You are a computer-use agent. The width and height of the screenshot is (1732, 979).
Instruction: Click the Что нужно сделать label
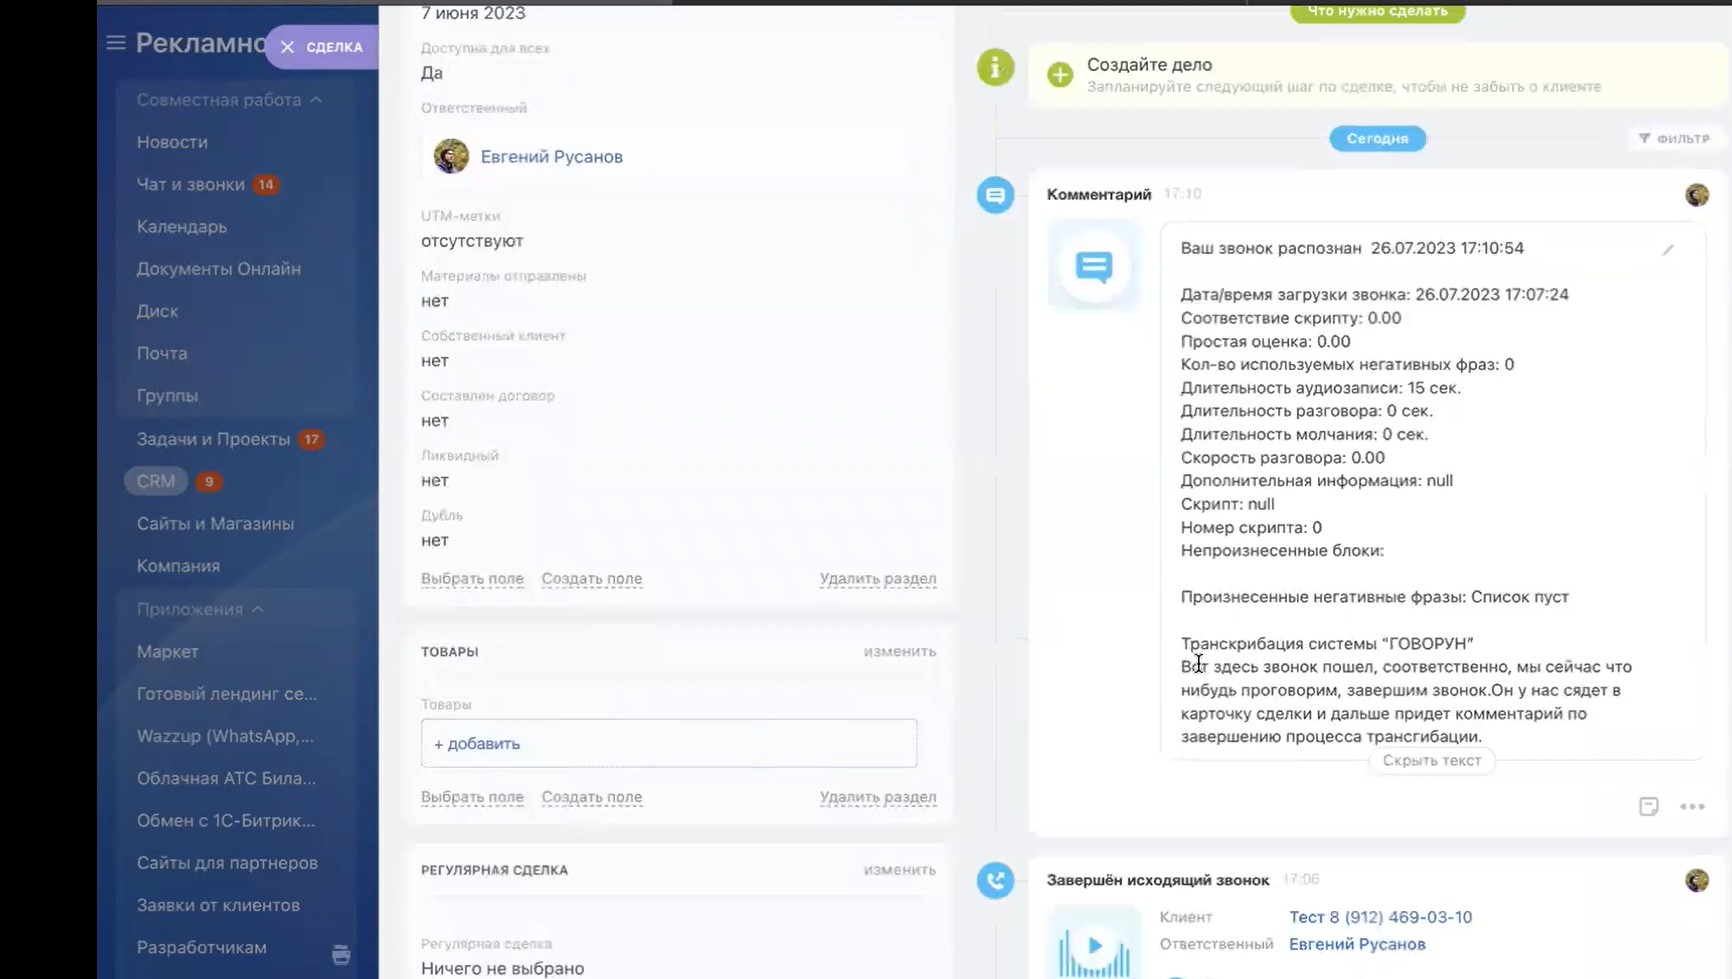point(1377,12)
